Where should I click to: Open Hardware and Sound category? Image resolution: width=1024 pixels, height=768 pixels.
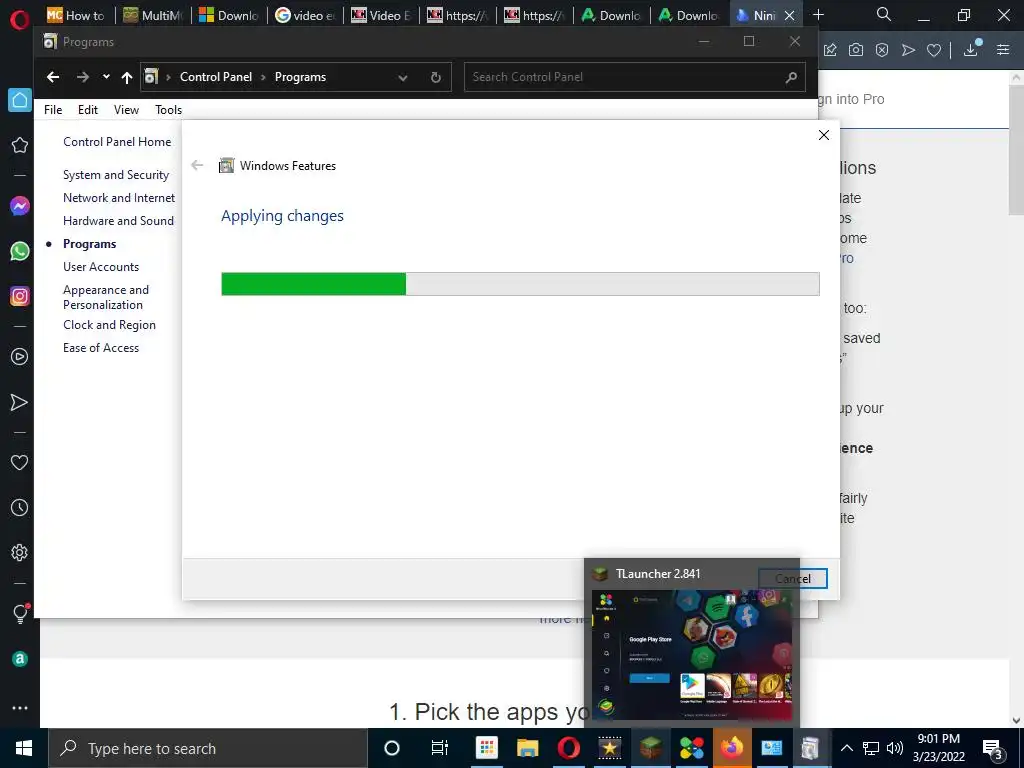pyautogui.click(x=118, y=221)
